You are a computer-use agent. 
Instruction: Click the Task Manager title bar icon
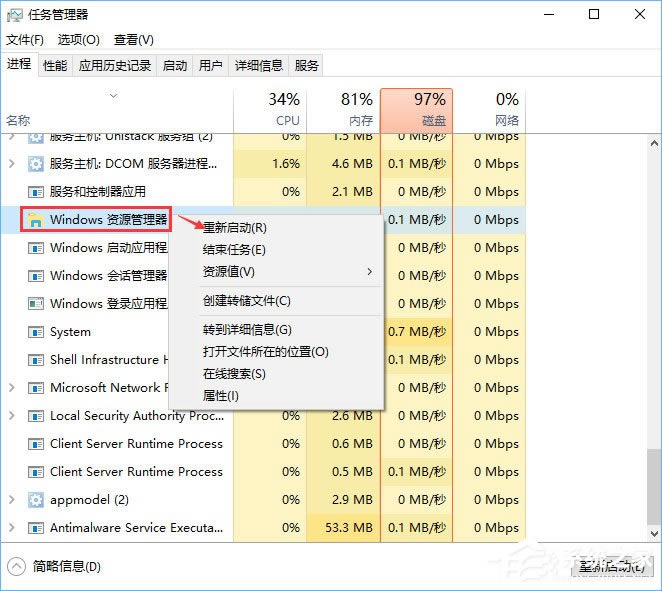[x=15, y=15]
